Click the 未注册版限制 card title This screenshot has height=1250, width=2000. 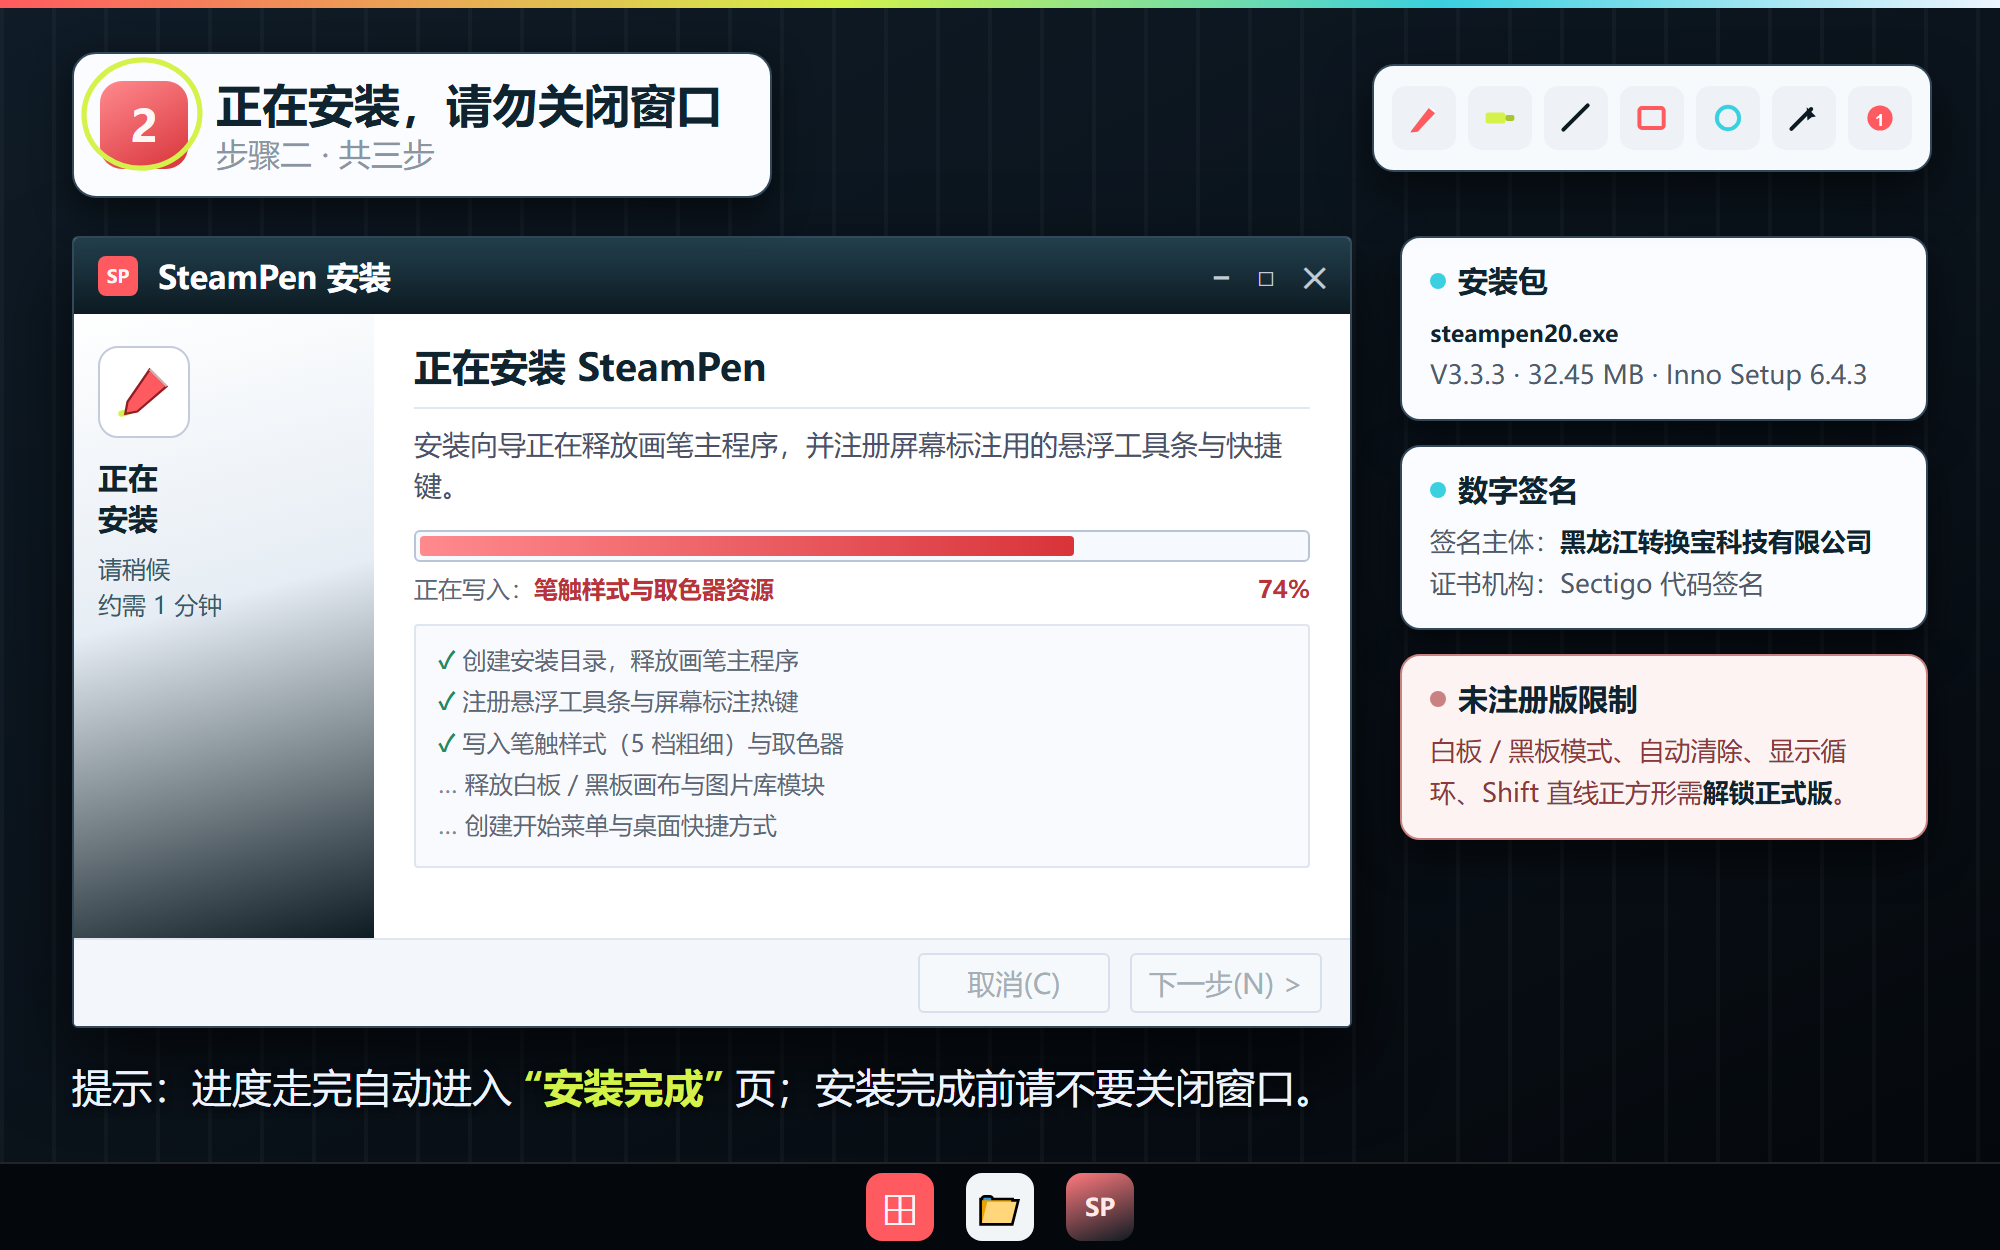[x=1548, y=700]
